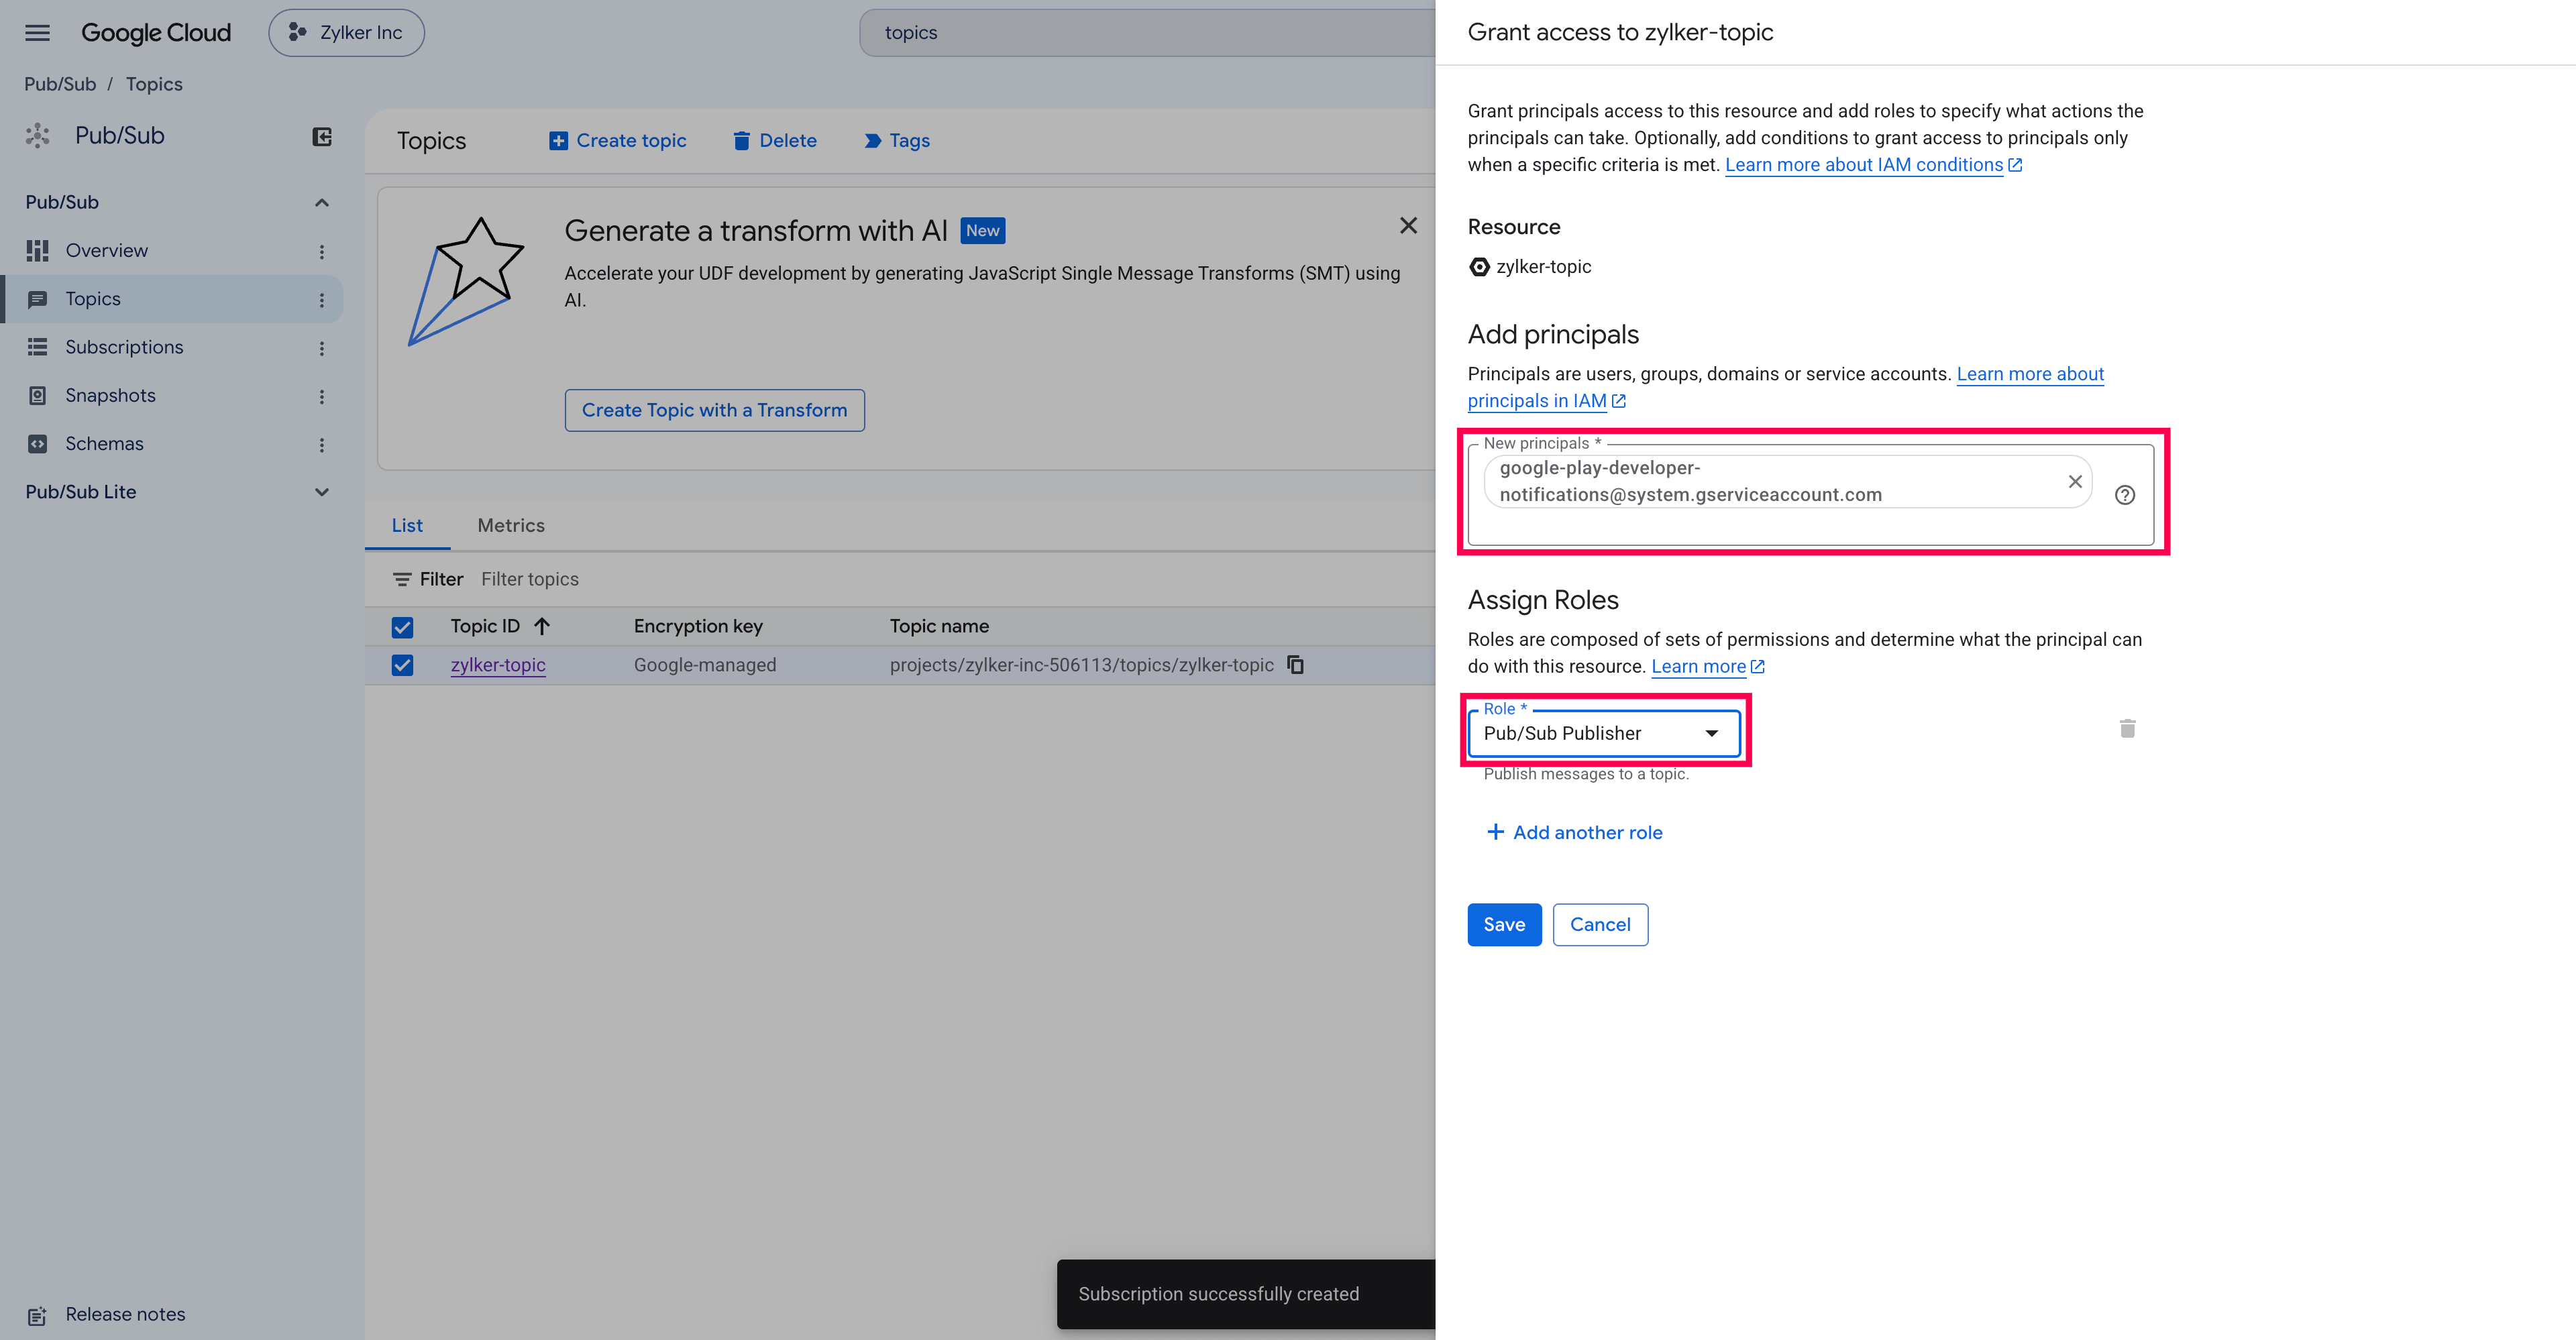Screen dimensions: 2576x1340
Task: Click the Filter topics input field
Action: tap(529, 580)
